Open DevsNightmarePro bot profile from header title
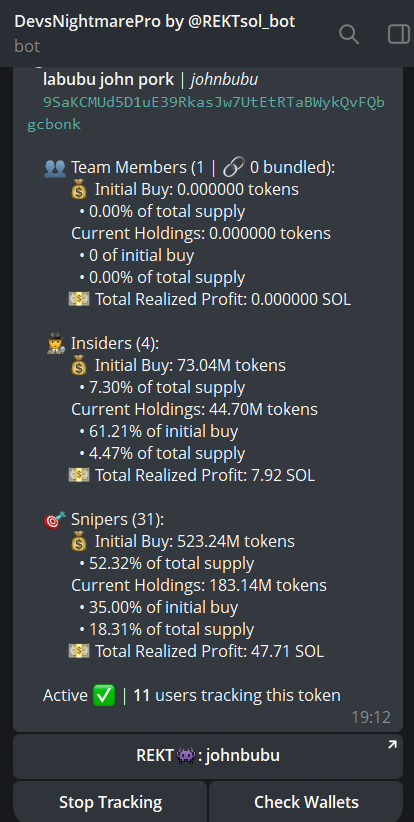The image size is (414, 822). pyautogui.click(x=155, y=21)
